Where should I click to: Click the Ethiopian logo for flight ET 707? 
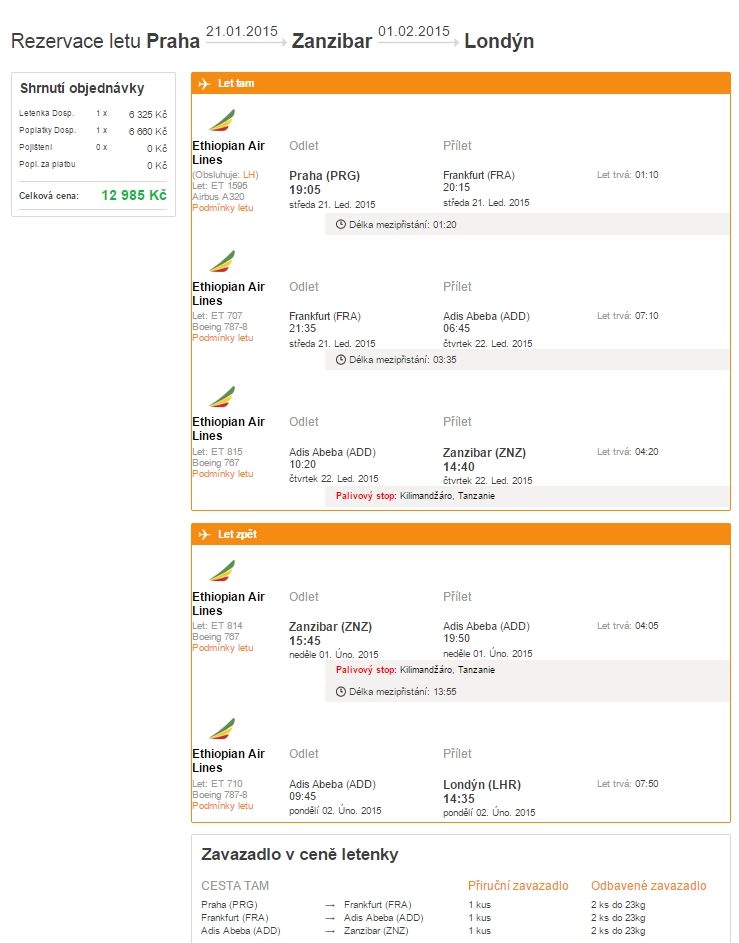221,262
